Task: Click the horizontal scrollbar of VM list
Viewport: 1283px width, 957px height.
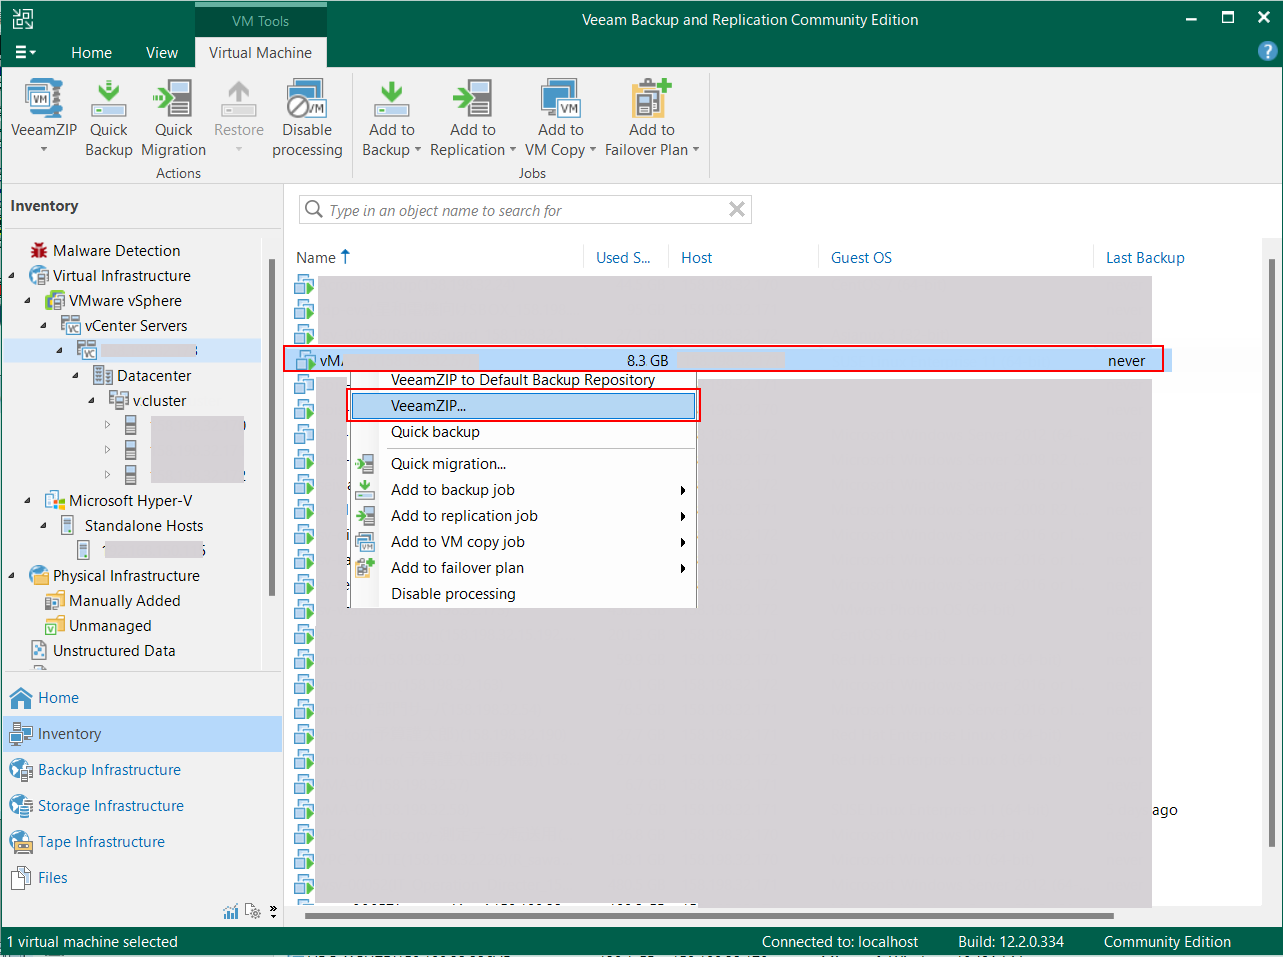Action: coord(709,915)
